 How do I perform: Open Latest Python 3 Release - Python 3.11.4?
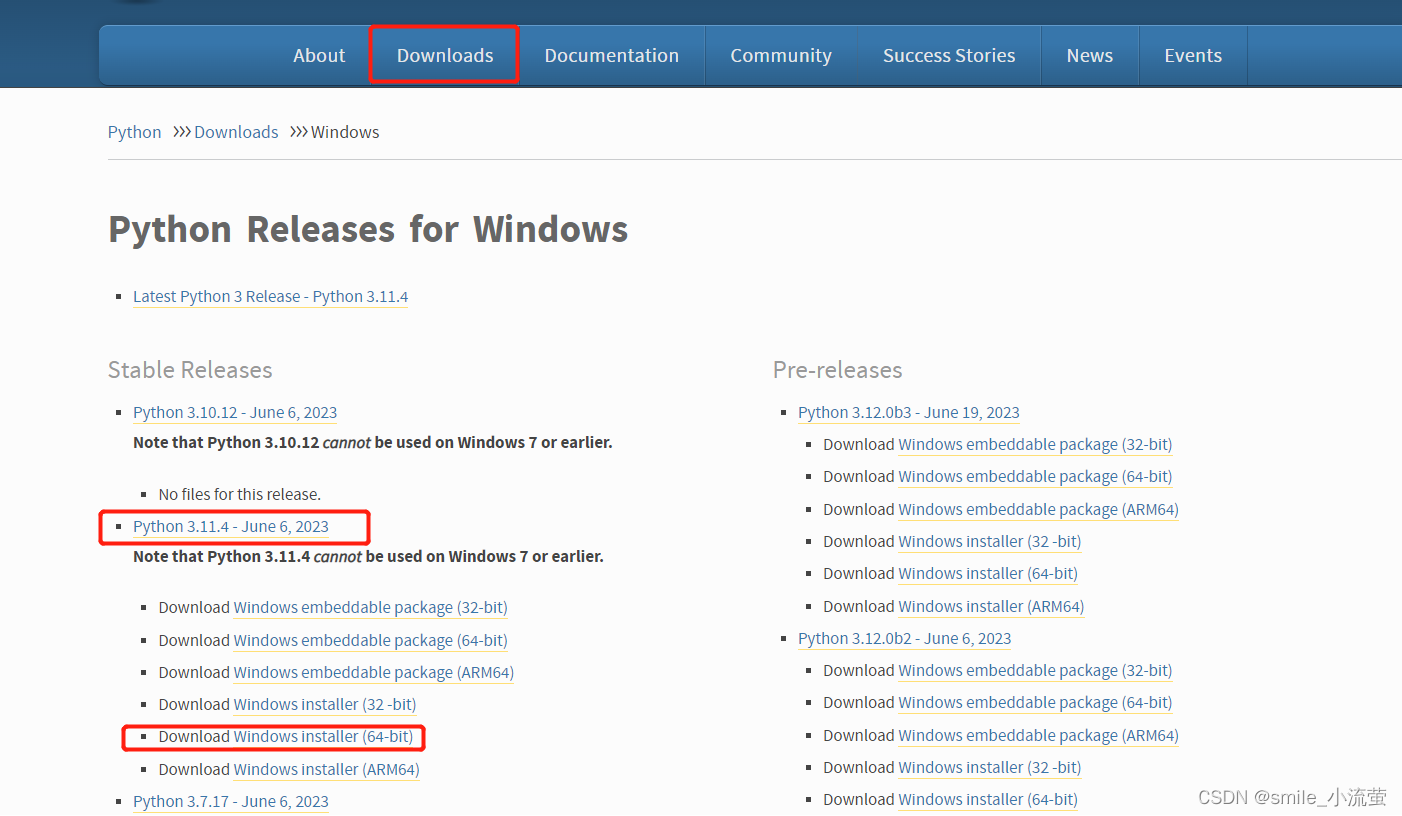tap(270, 297)
